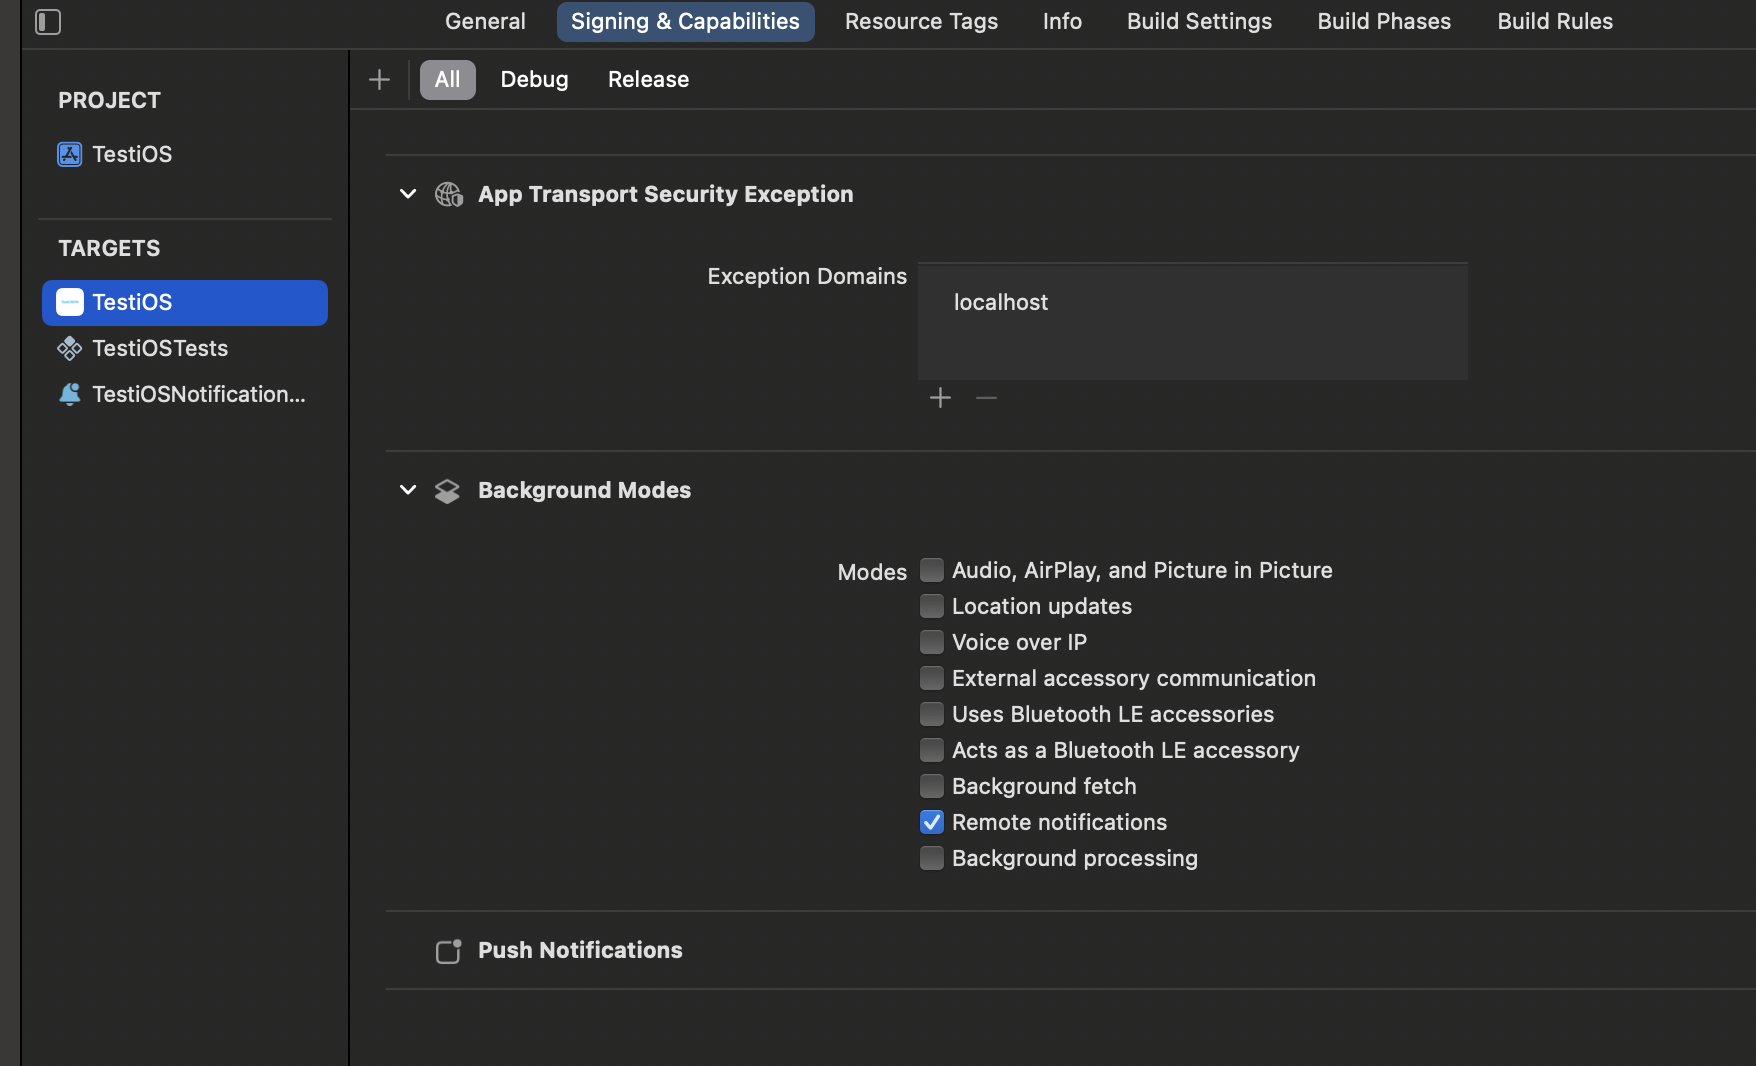This screenshot has height=1066, width=1756.
Task: Collapse App Transport Security Exception section
Action: tap(408, 194)
